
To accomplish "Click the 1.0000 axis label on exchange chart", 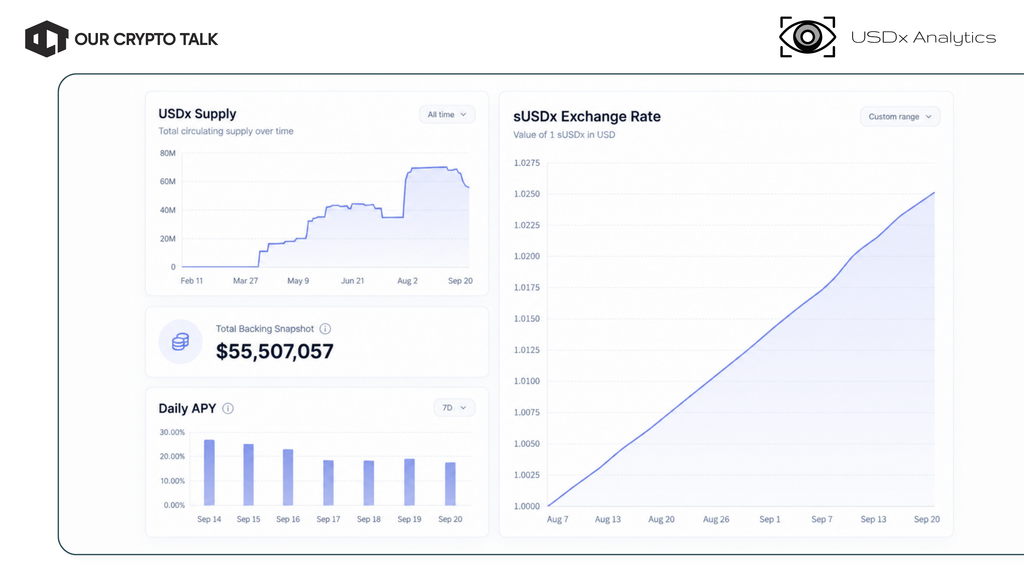I will pos(527,506).
